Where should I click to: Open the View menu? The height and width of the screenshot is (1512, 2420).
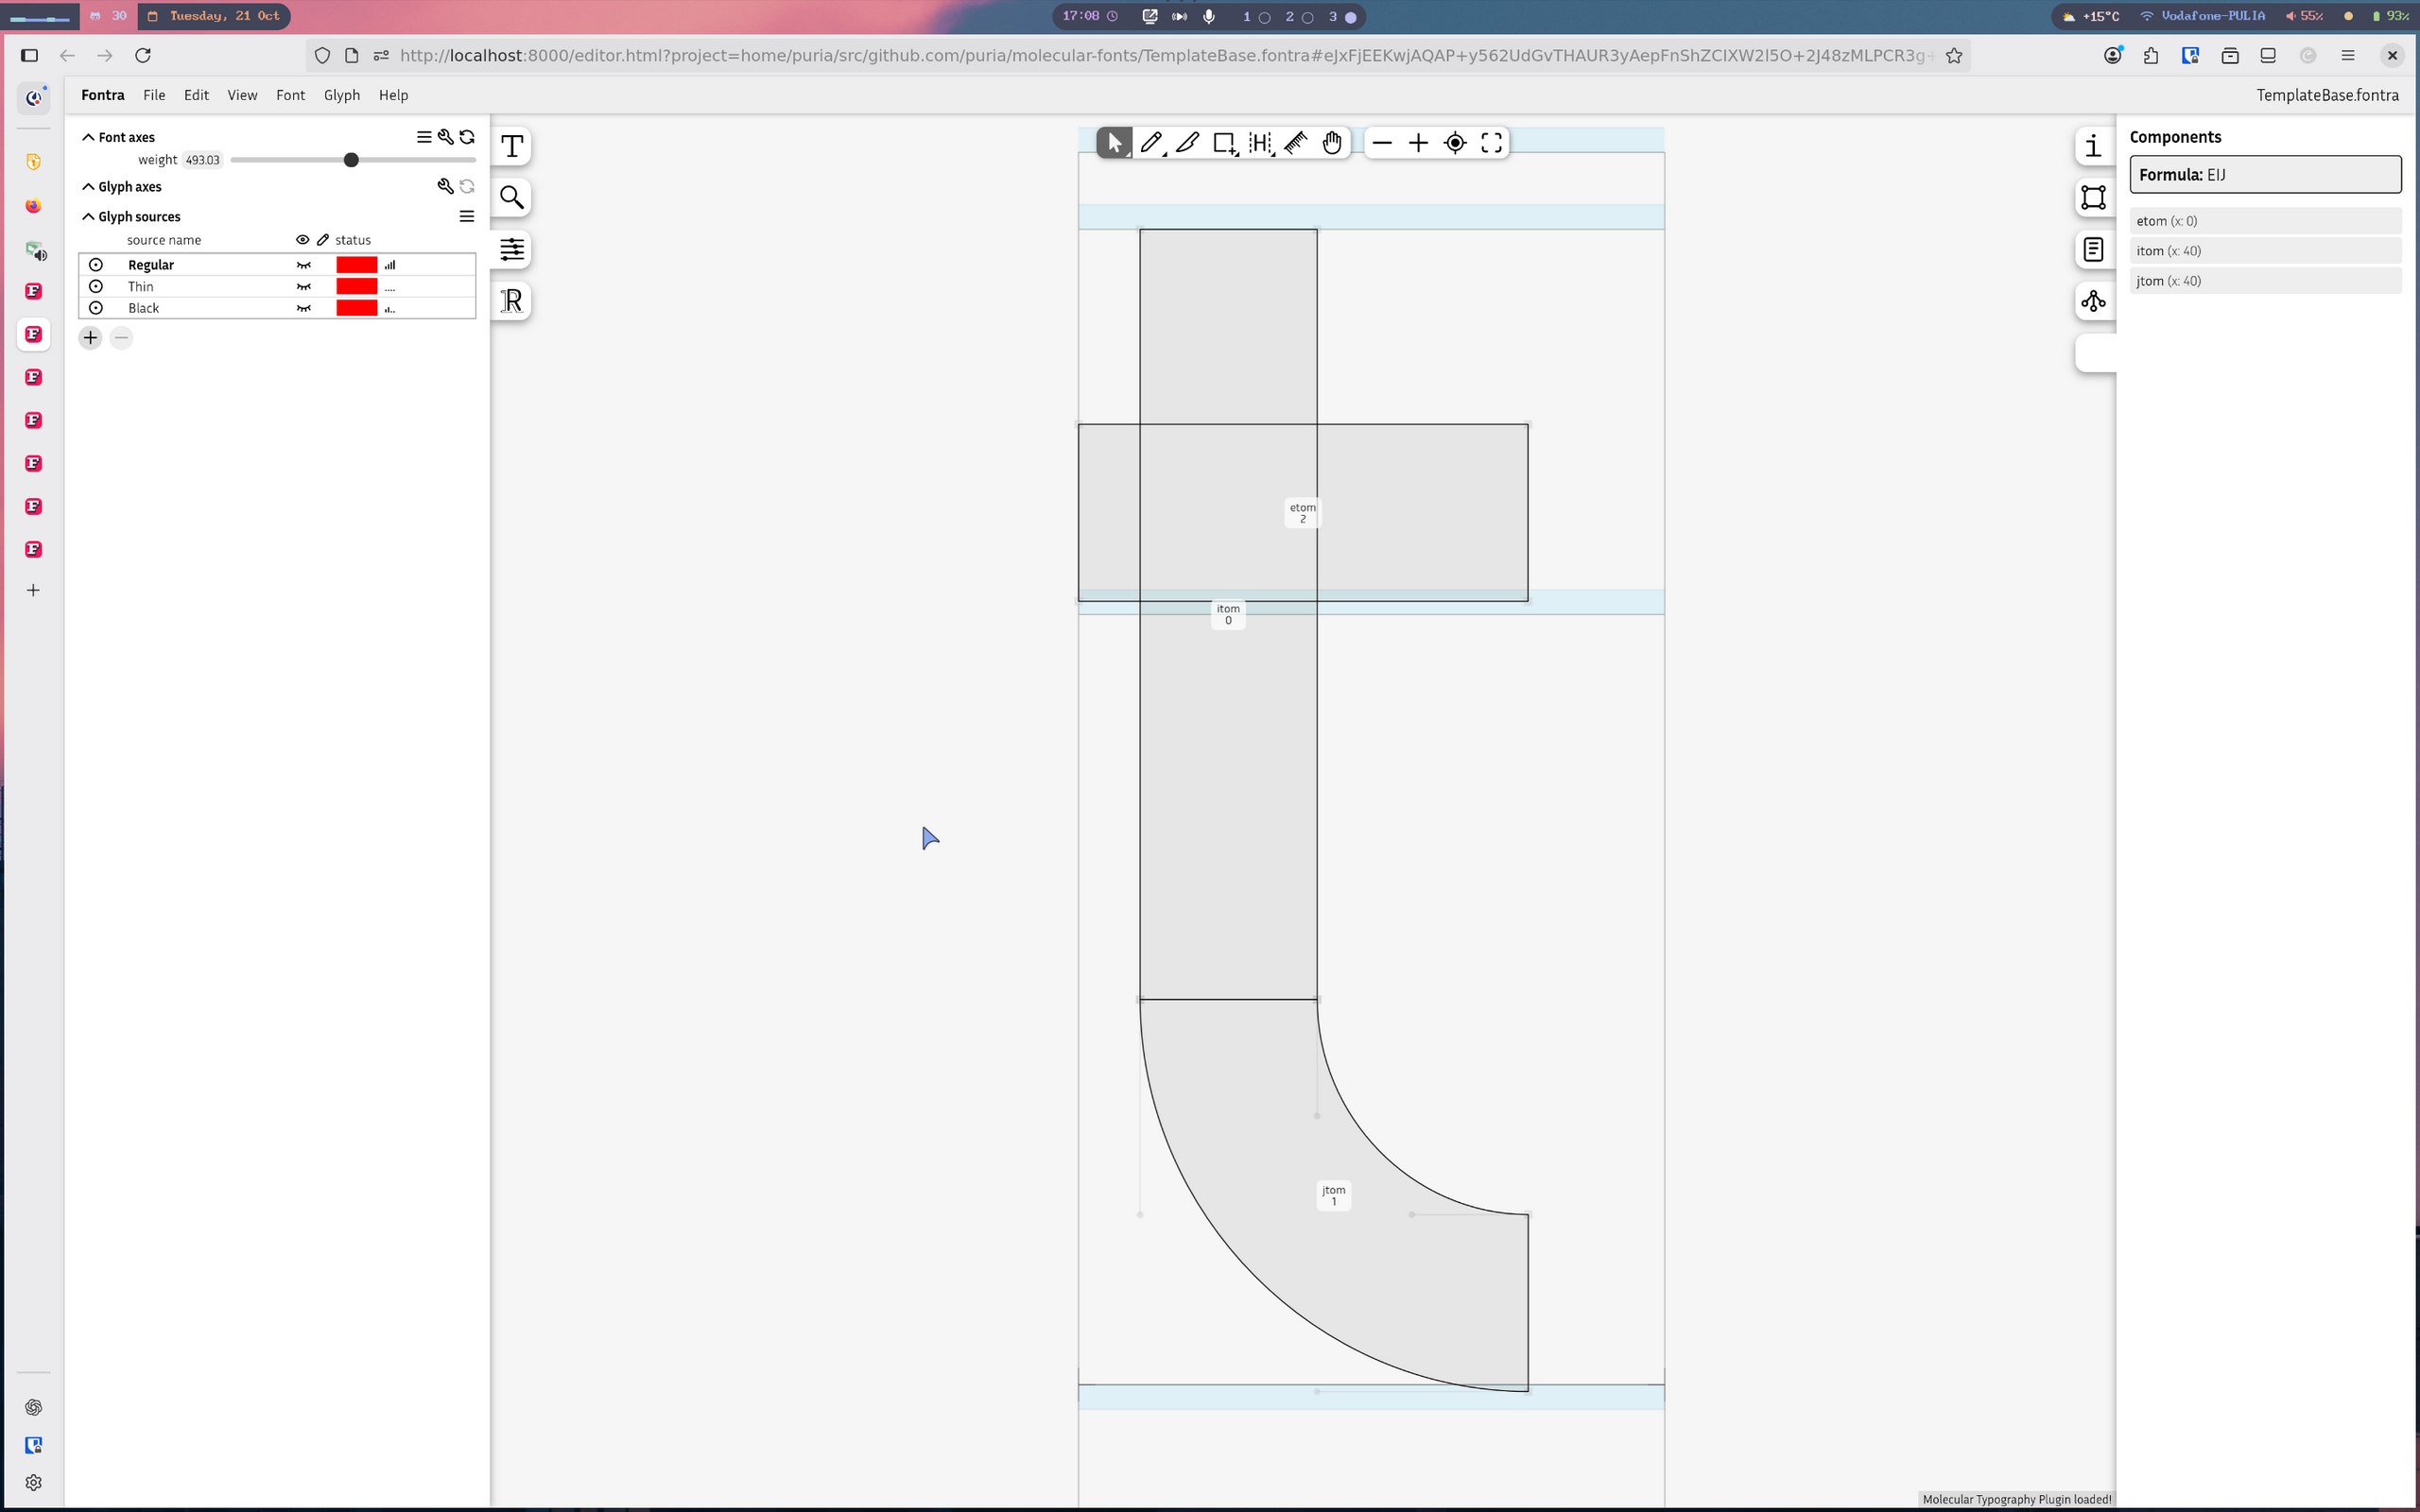click(242, 95)
